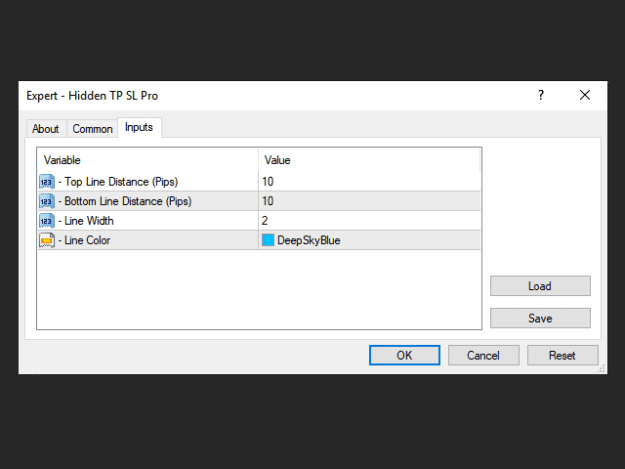Select the Inputs tab
This screenshot has width=625, height=469.
[x=139, y=127]
